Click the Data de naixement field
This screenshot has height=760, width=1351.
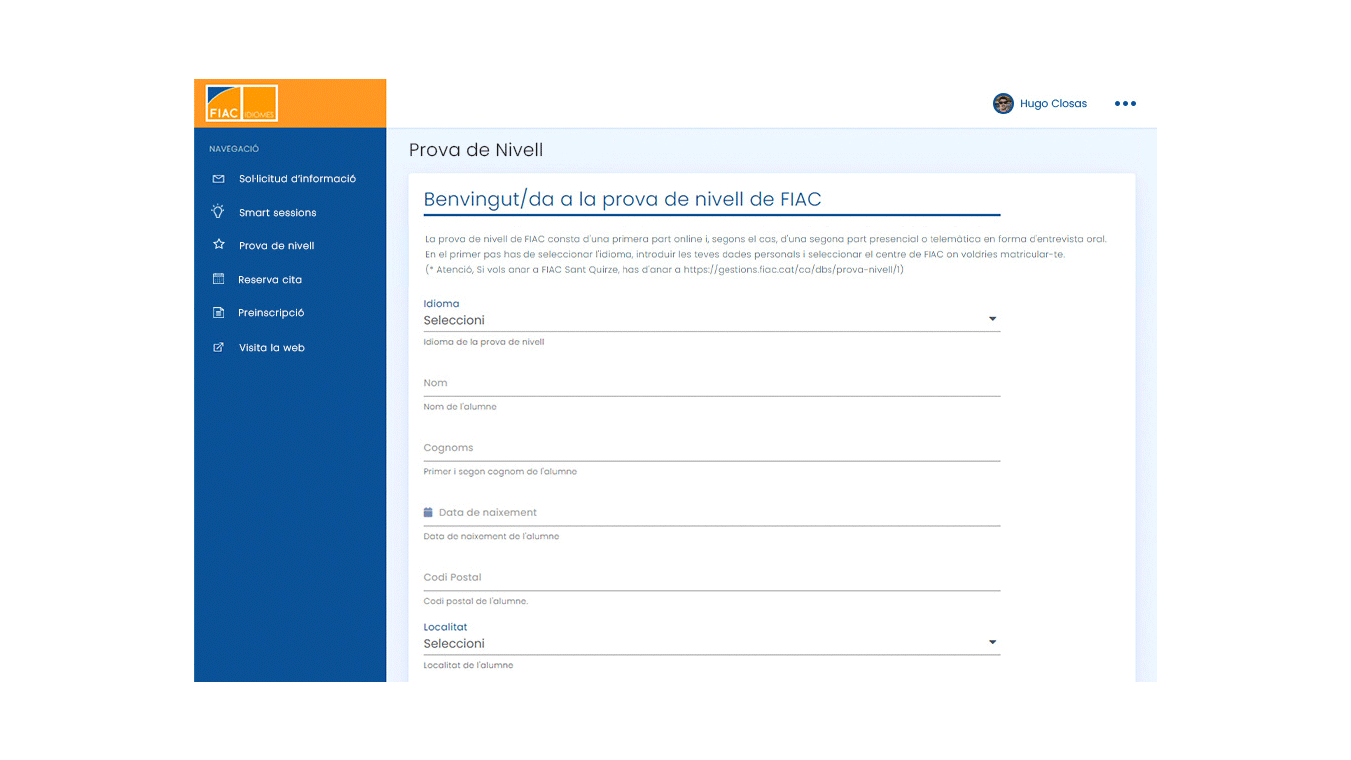click(711, 512)
